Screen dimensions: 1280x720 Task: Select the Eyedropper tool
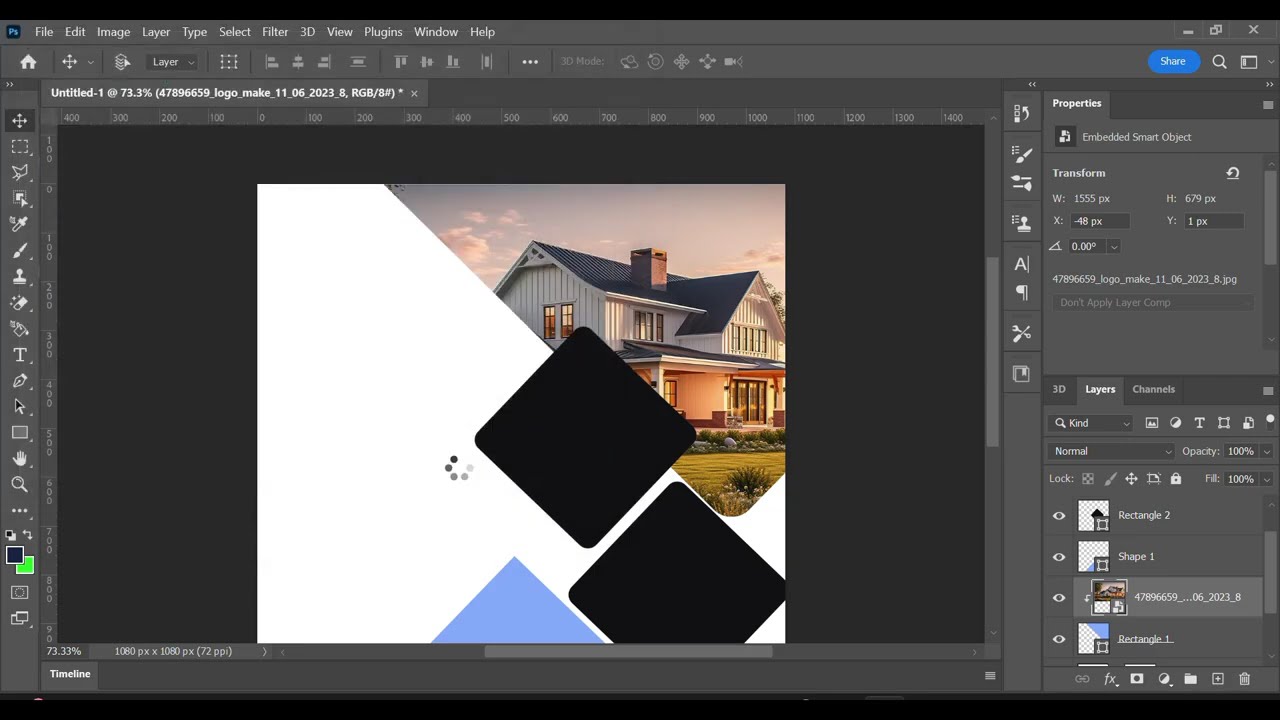(20, 225)
